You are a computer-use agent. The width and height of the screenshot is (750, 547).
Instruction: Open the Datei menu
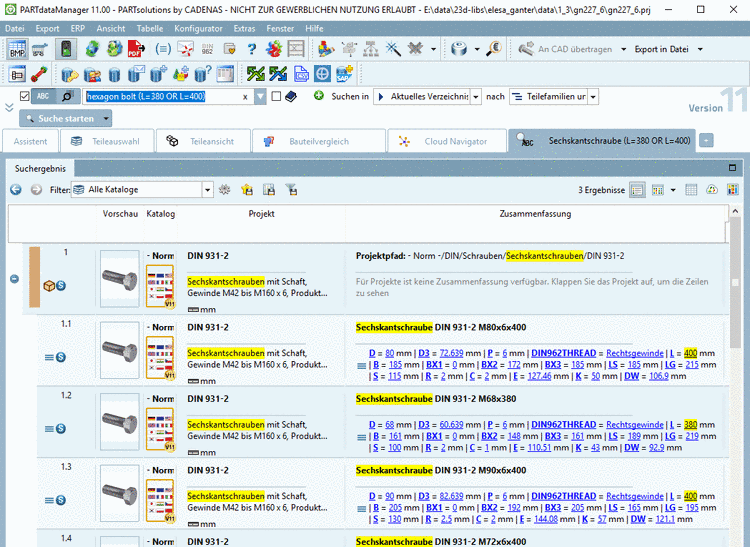tap(15, 29)
